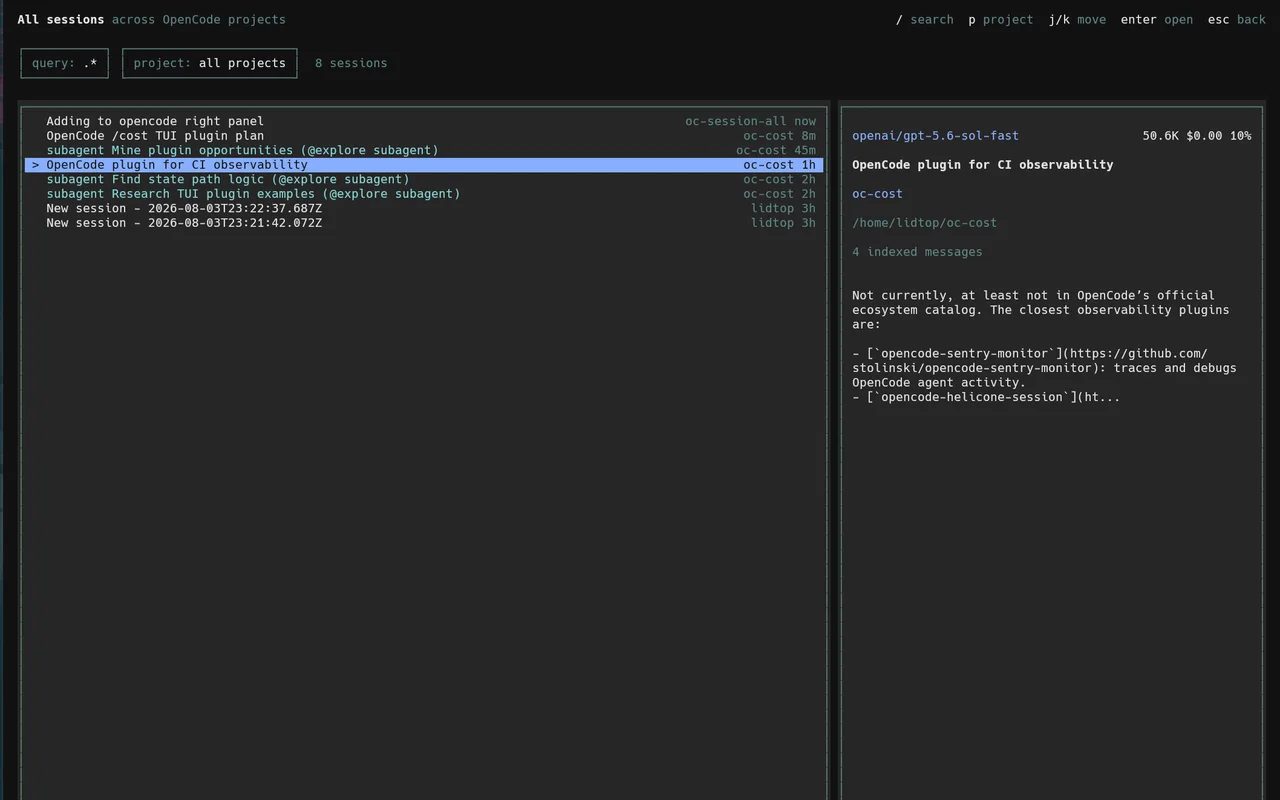This screenshot has height=800, width=1280.
Task: Click the '>' selection marker on highlighted row
Action: click(x=36, y=165)
